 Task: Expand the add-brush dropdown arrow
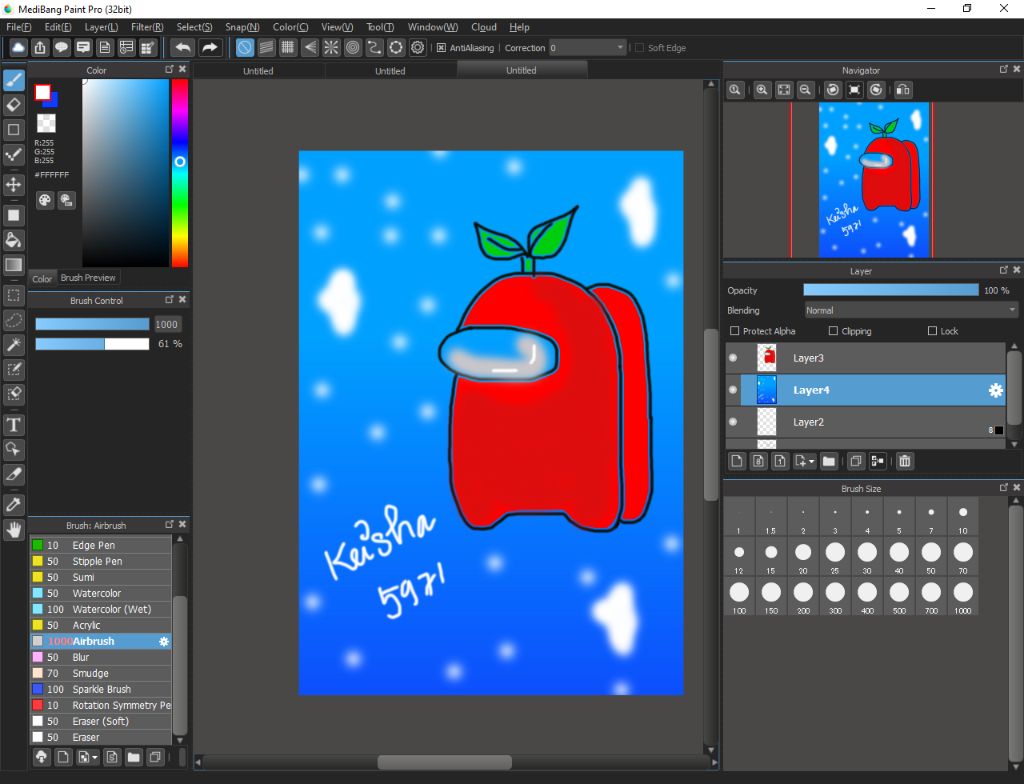95,757
